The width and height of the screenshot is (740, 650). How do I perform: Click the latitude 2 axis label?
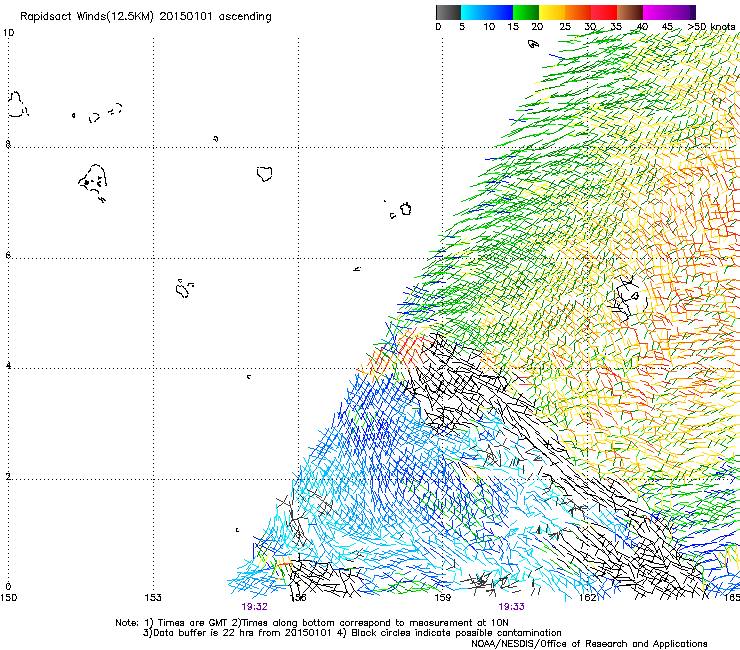click(x=8, y=476)
